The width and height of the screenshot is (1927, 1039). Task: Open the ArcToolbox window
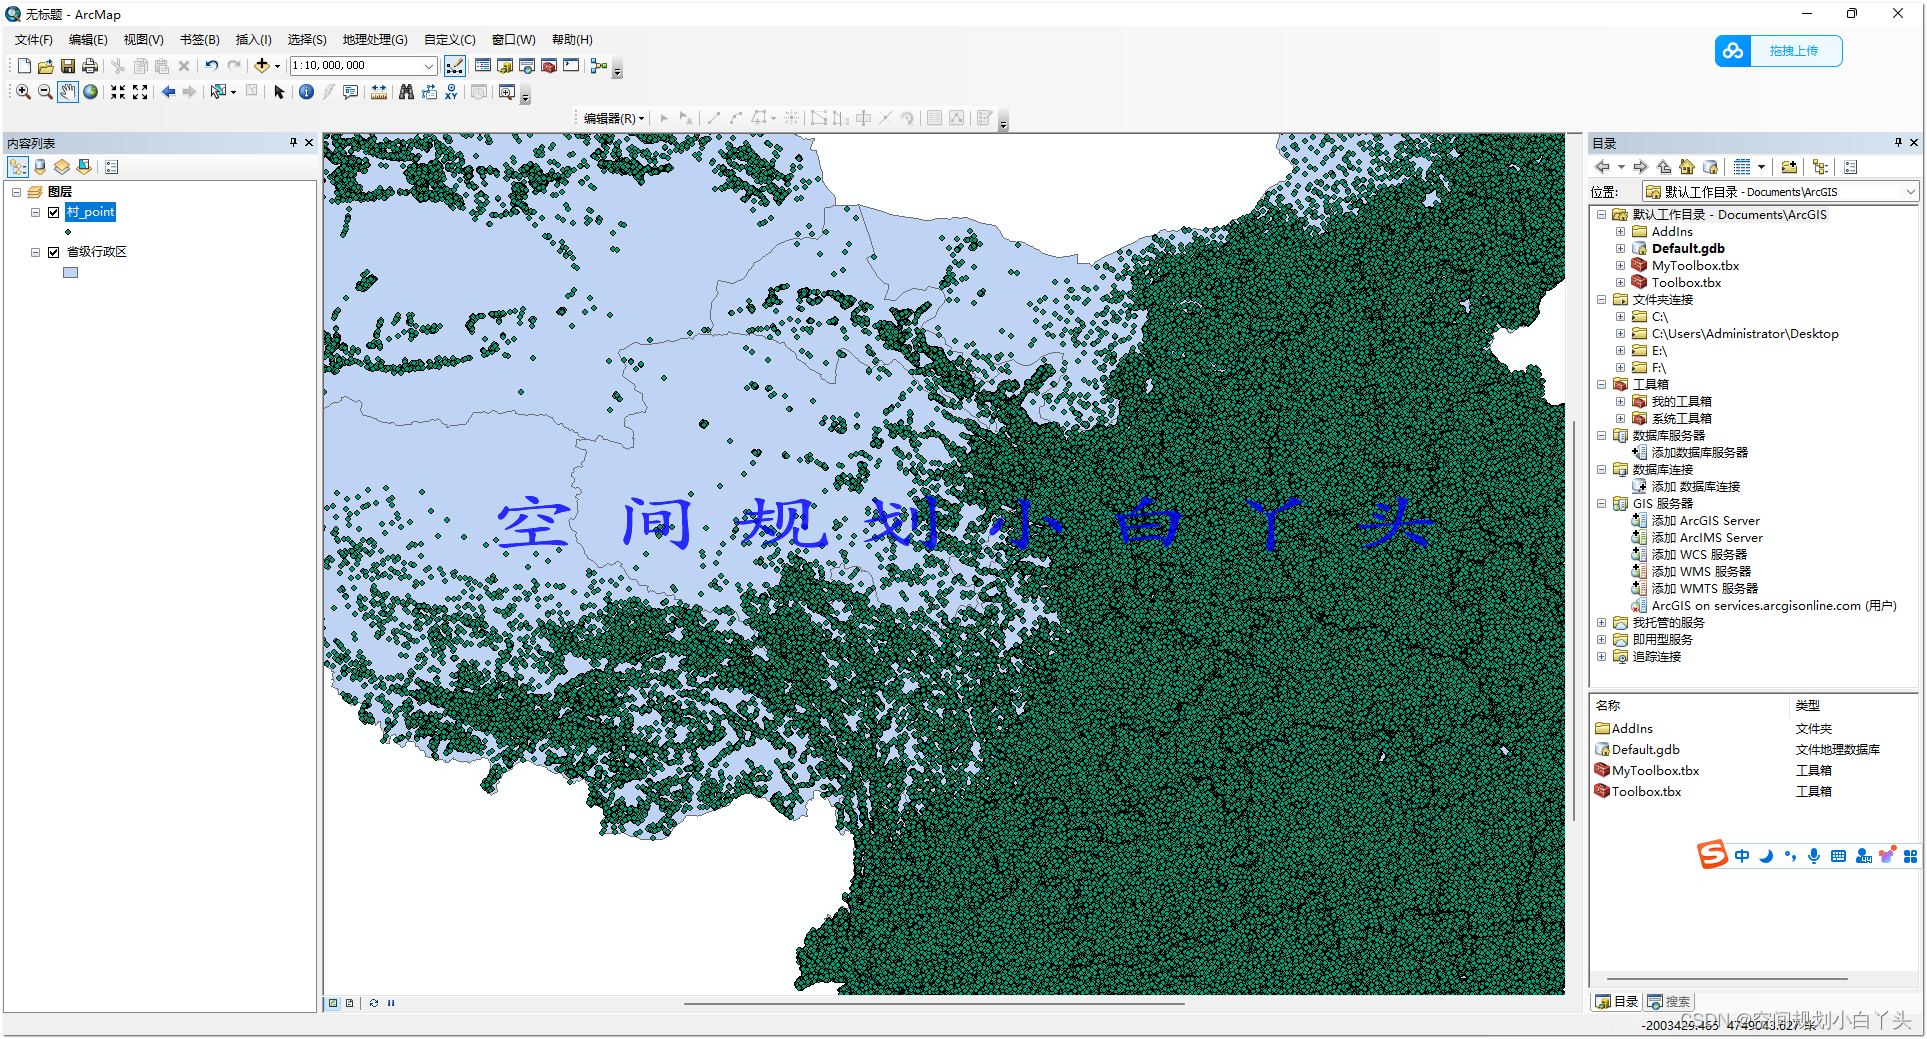pyautogui.click(x=549, y=66)
